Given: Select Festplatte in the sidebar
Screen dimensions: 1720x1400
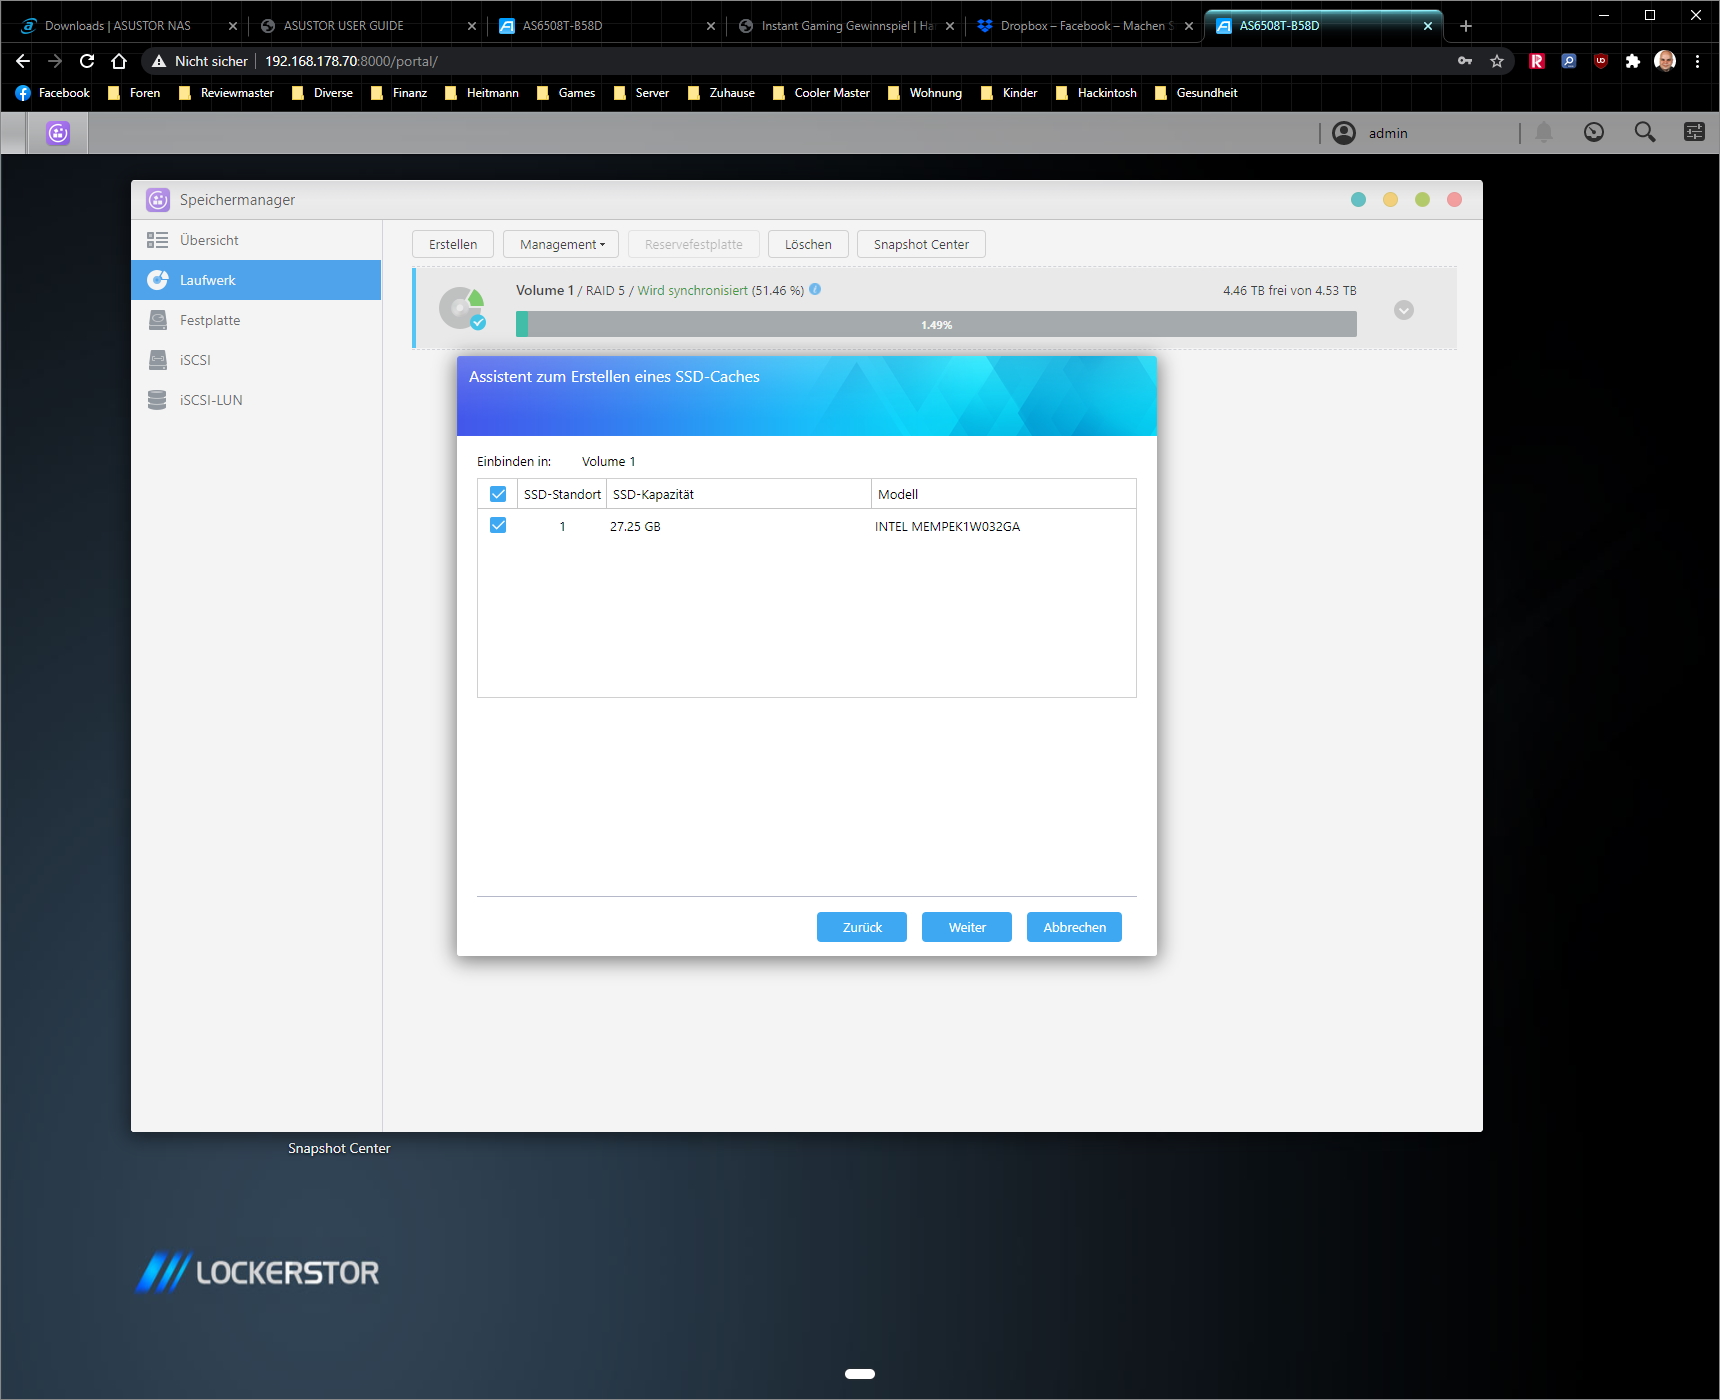Looking at the screenshot, I should point(256,320).
